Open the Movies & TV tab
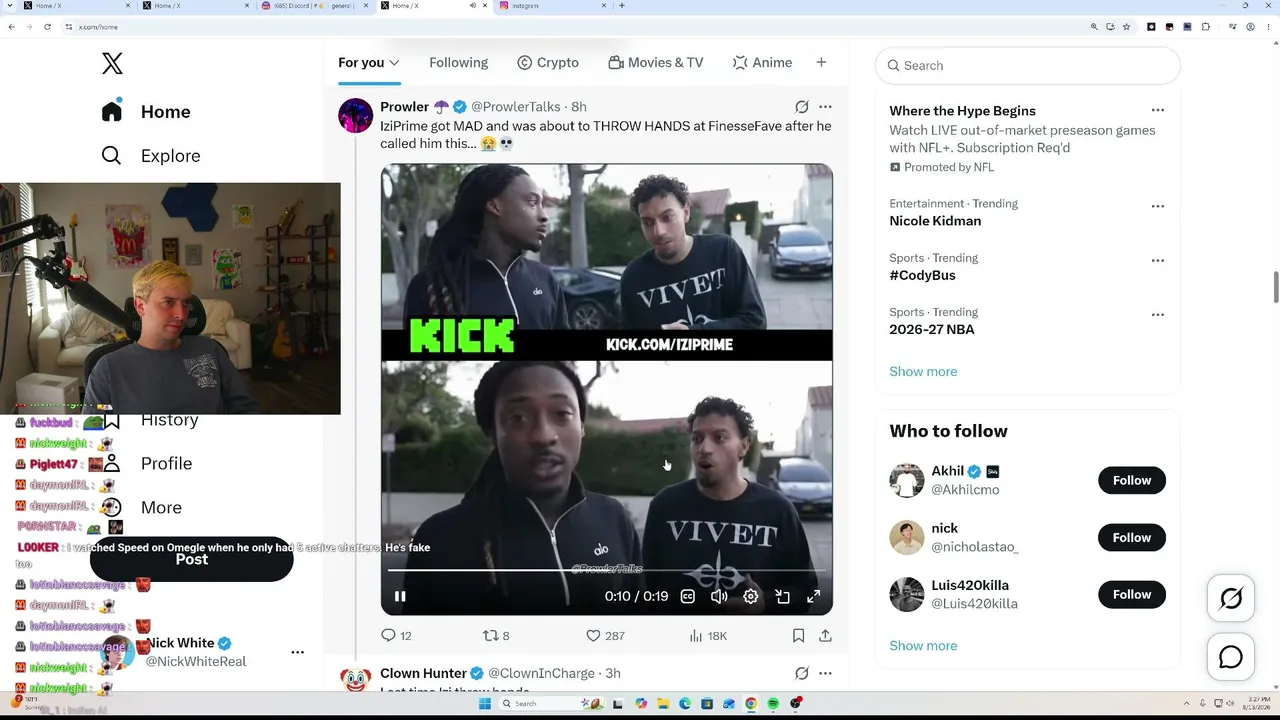Image resolution: width=1280 pixels, height=720 pixels. [656, 62]
